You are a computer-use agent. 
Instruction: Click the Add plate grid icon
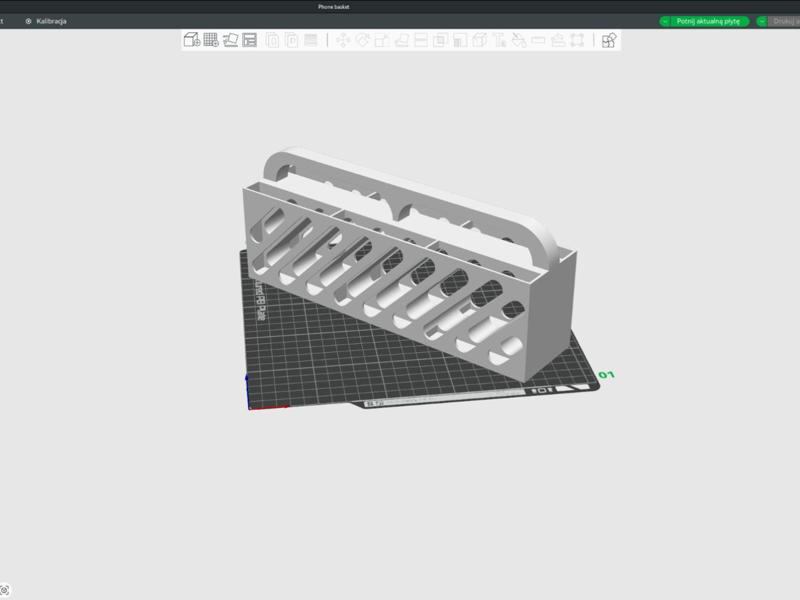coord(211,40)
